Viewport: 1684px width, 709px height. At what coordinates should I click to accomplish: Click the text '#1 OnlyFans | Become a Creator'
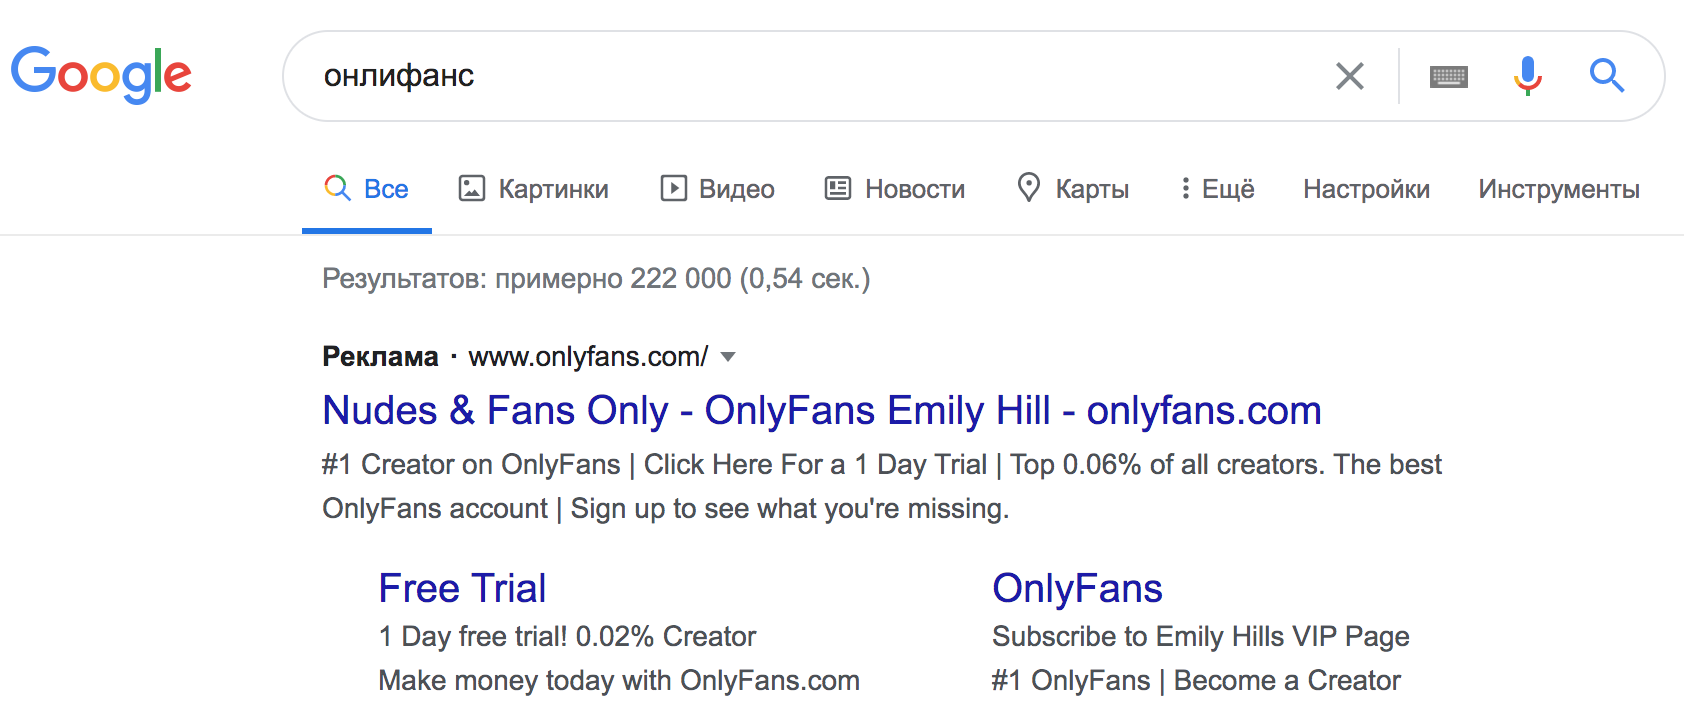point(1196,680)
